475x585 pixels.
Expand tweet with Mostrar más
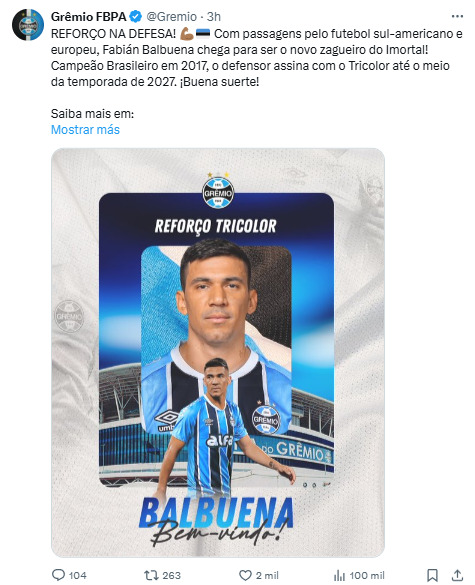(x=85, y=129)
